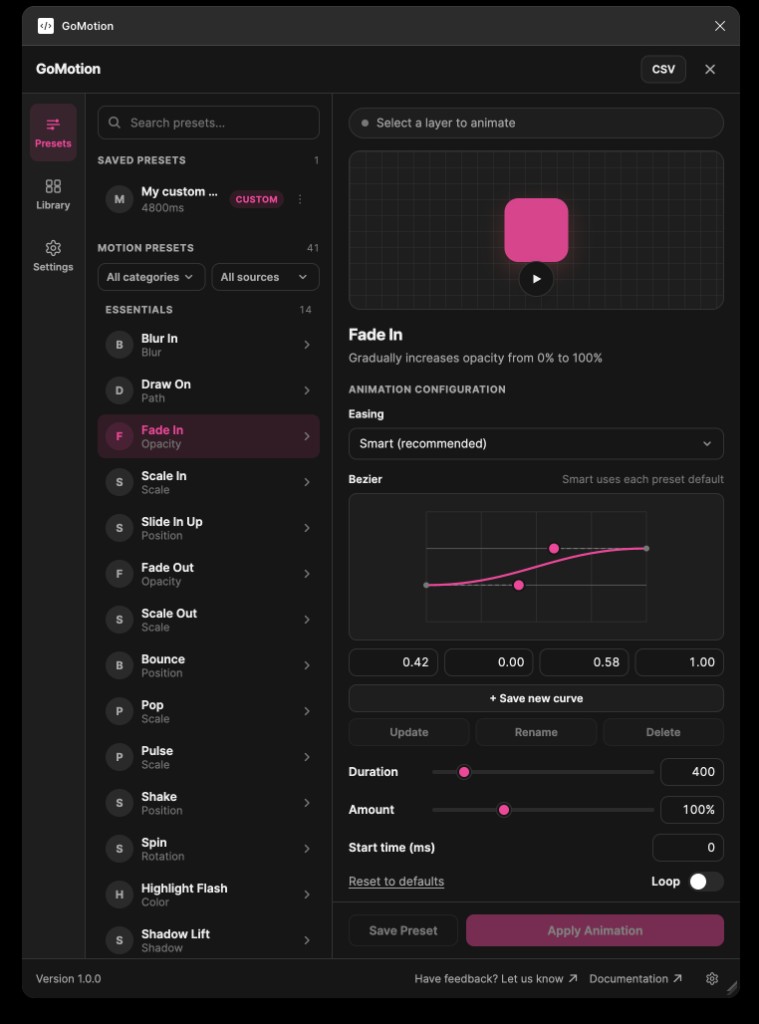Viewport: 759px width, 1024px height.
Task: Open the All categories dropdown
Action: 151,277
